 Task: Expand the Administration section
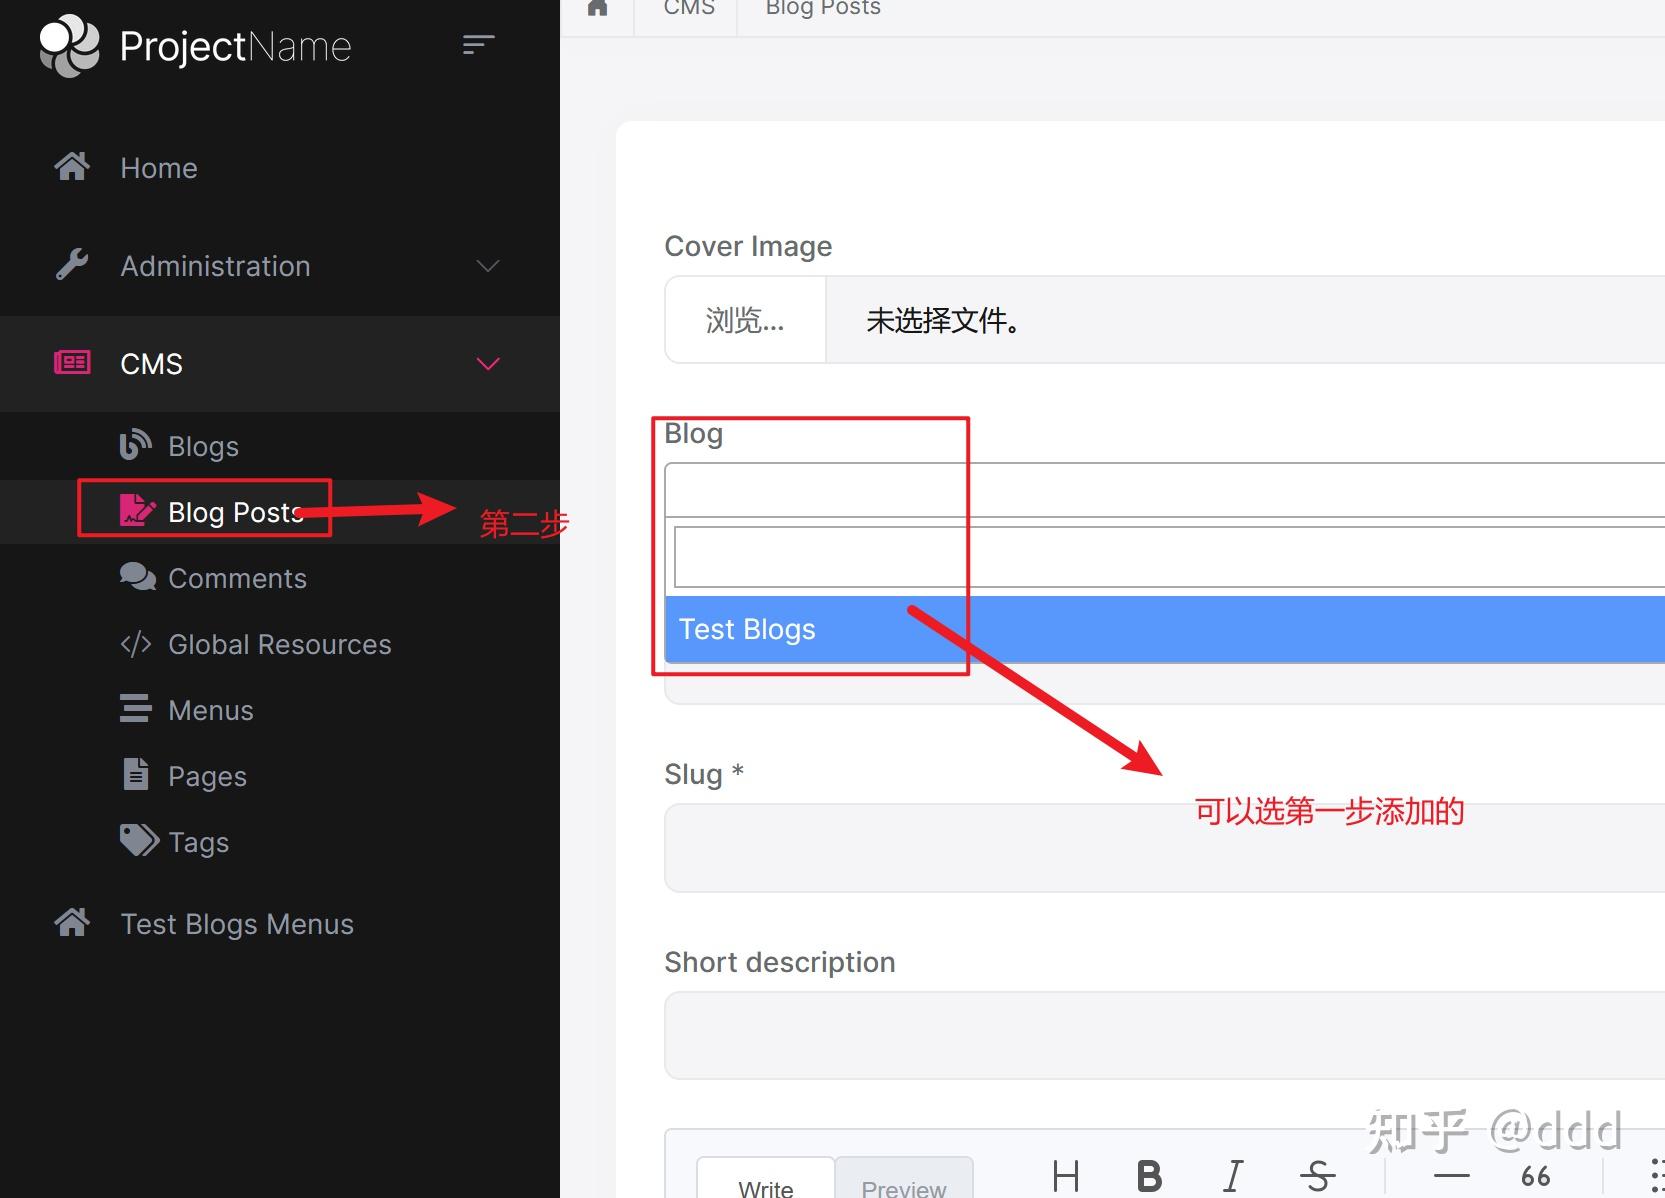(x=487, y=266)
